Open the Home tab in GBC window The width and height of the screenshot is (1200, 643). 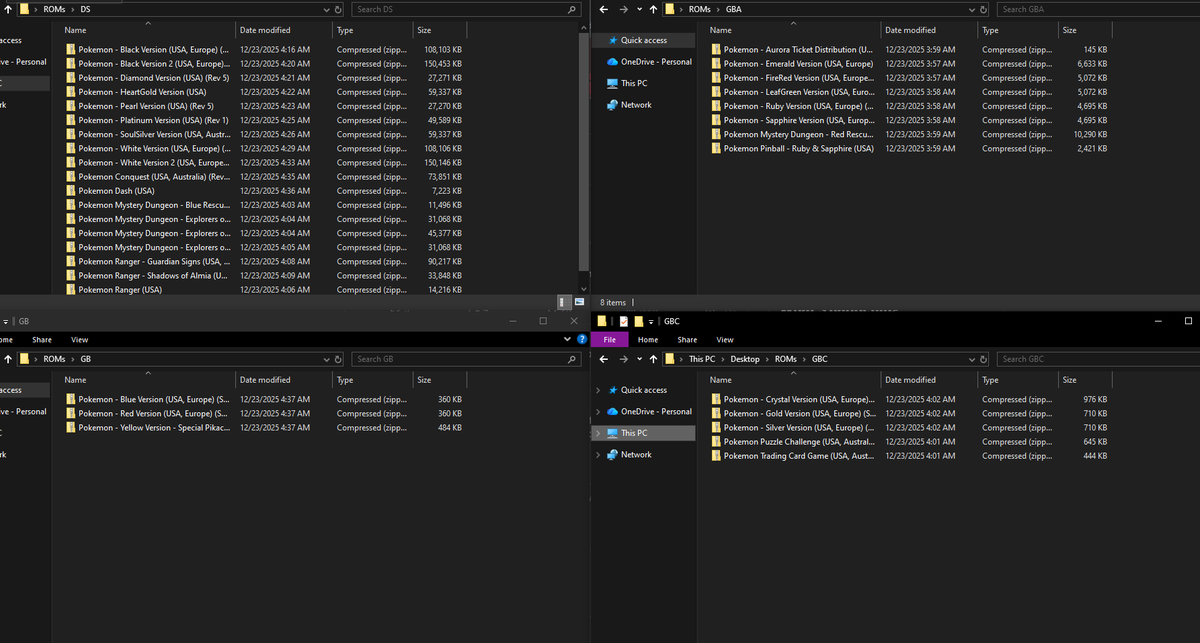point(648,340)
